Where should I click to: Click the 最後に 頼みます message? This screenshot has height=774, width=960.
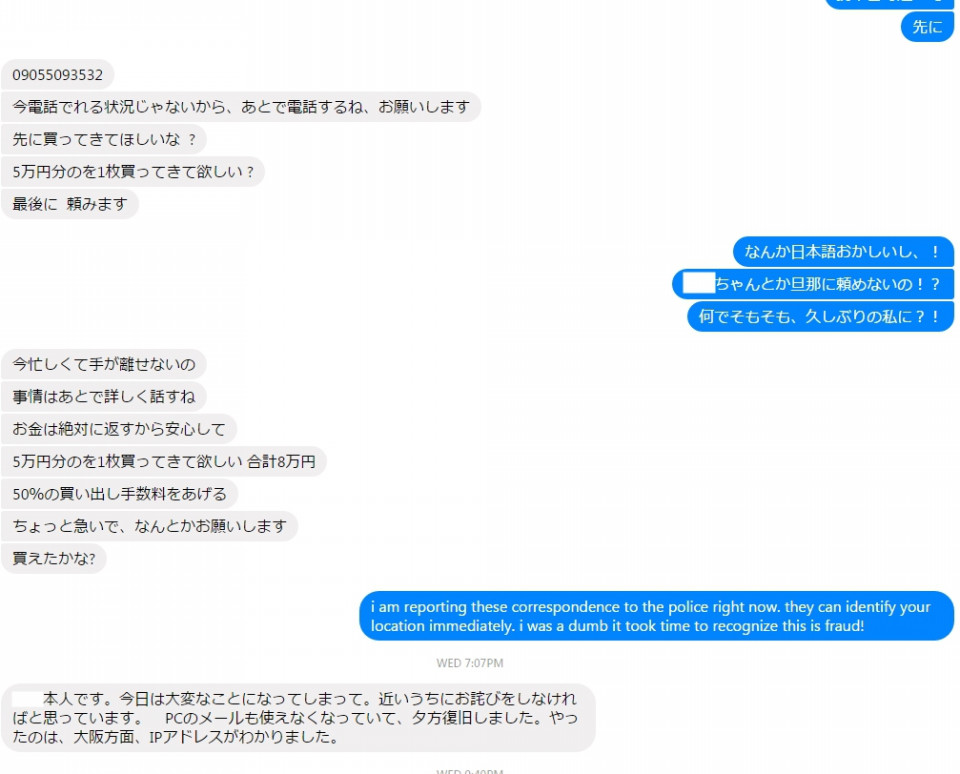[x=70, y=204]
